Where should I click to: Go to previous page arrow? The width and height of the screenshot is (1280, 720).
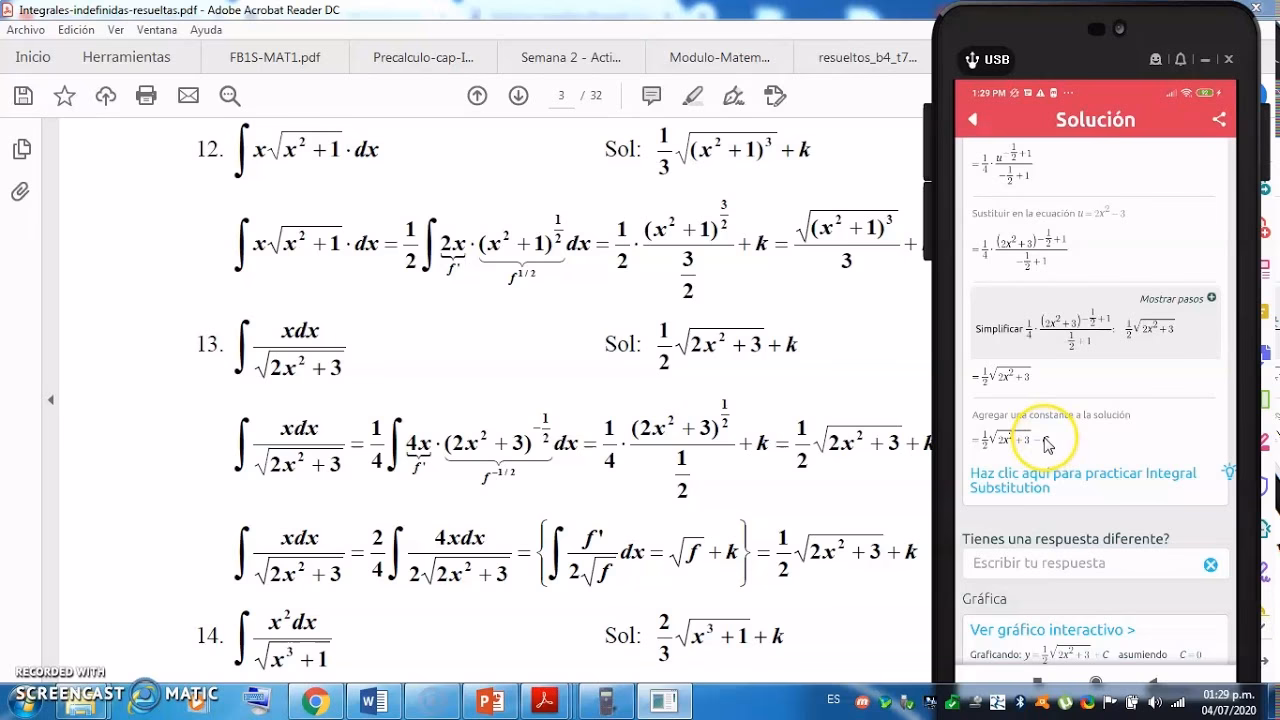477,96
